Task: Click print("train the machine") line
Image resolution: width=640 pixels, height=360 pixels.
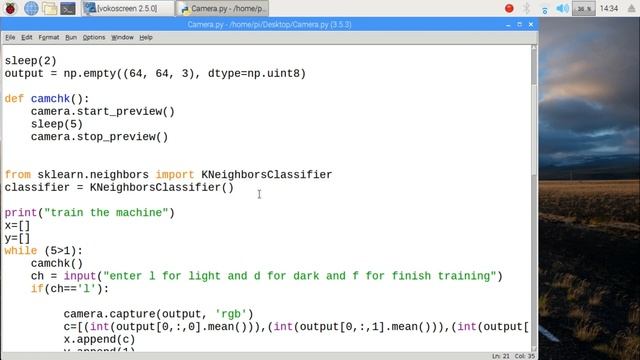Action: tap(89, 213)
